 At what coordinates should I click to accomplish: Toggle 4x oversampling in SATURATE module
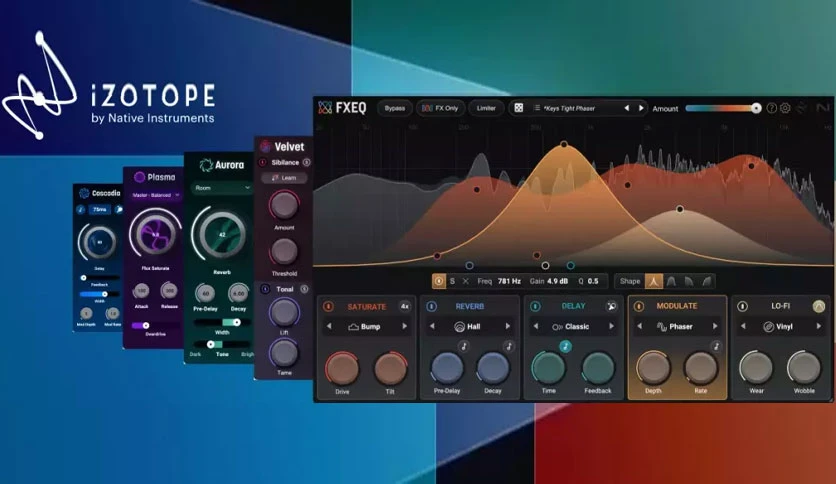[405, 306]
